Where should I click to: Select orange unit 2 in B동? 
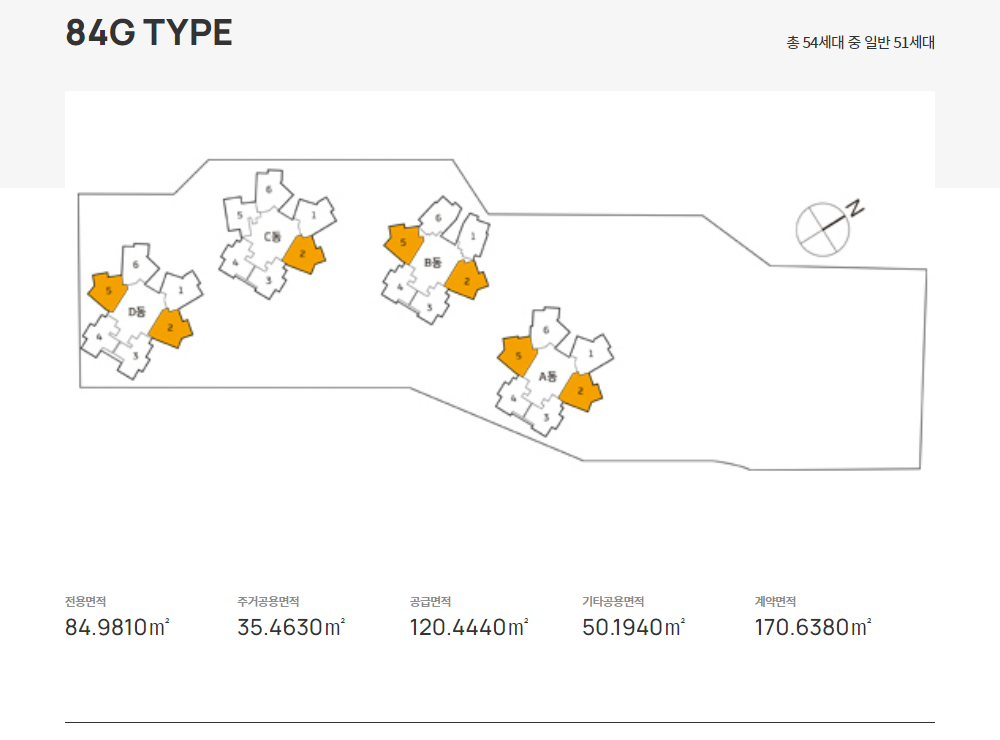[x=466, y=280]
